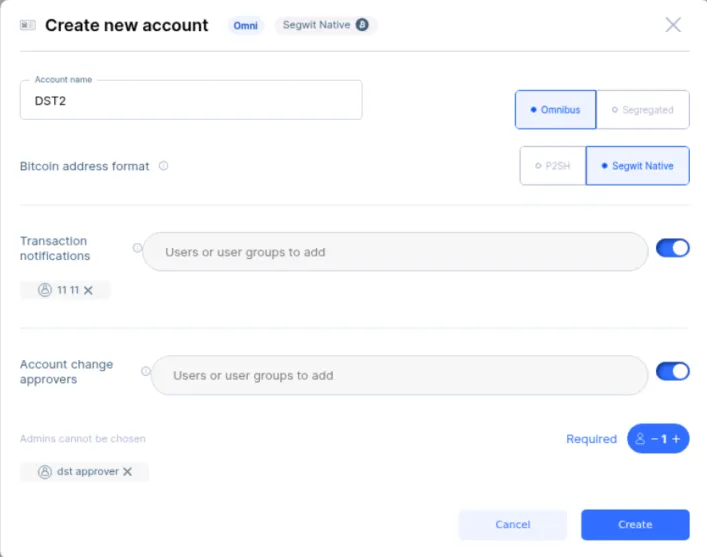
Task: Click the Create new account title
Action: click(127, 26)
